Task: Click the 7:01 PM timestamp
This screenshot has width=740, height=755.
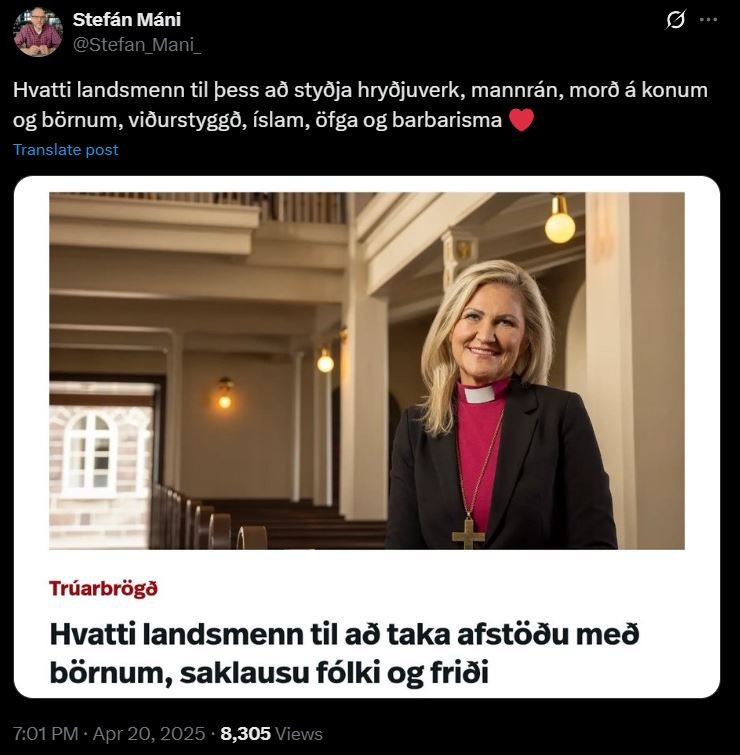Action: pos(46,734)
